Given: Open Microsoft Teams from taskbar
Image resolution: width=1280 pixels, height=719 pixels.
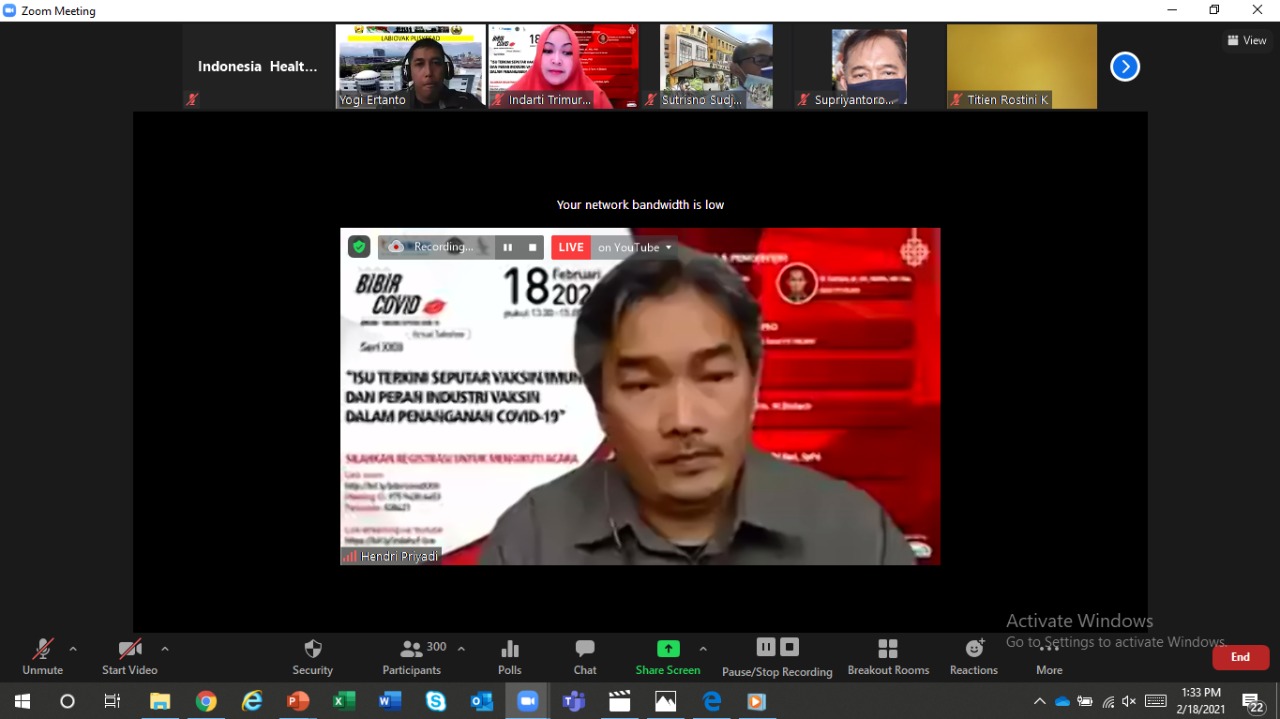Looking at the screenshot, I should 574,701.
